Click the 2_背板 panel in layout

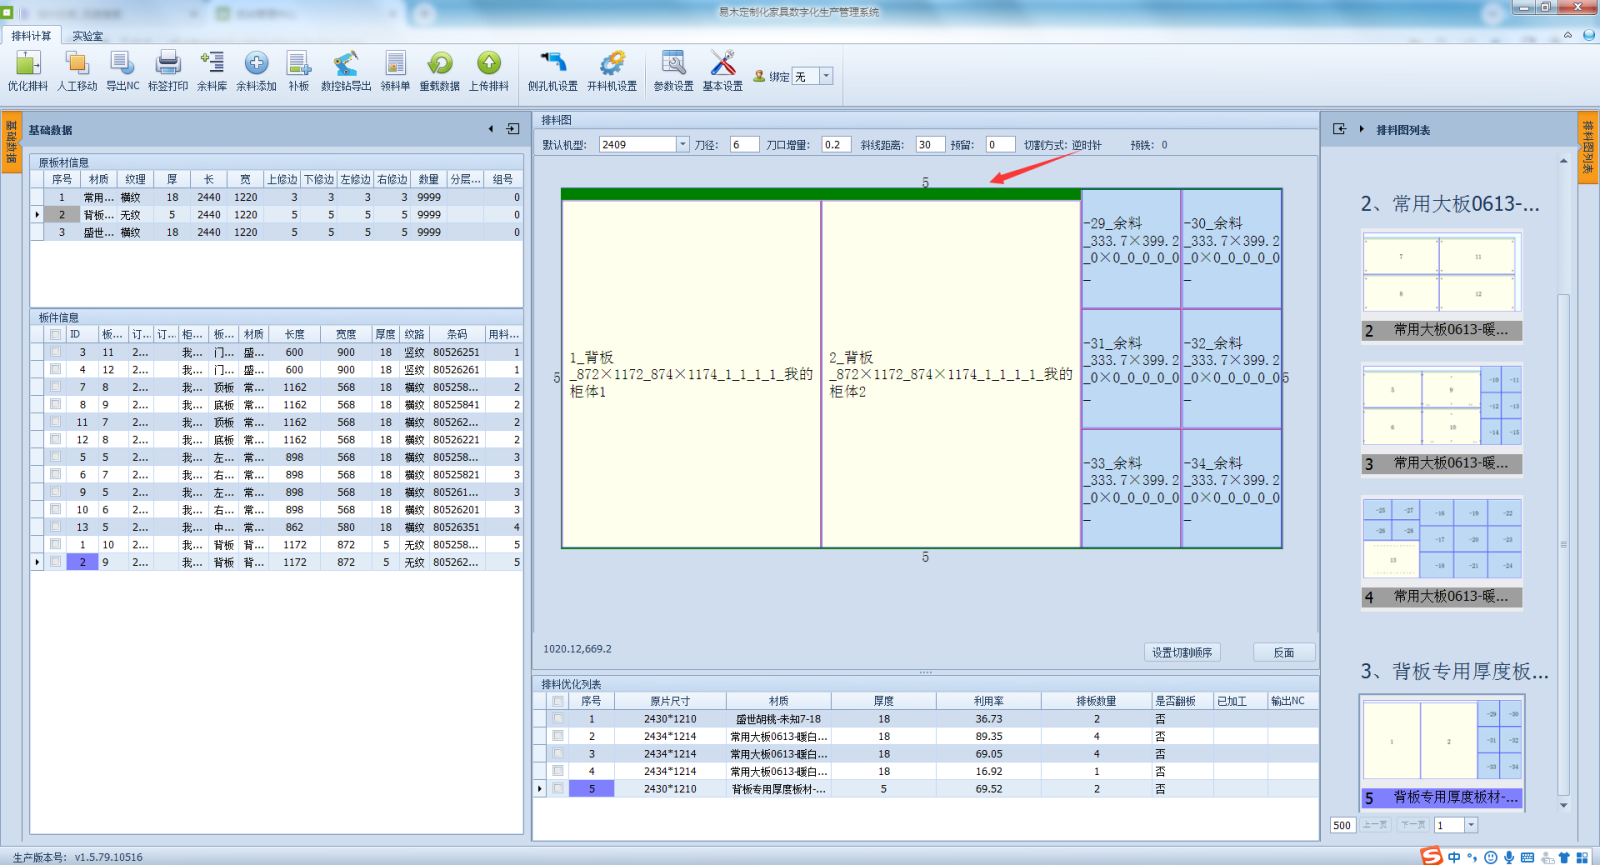pyautogui.click(x=951, y=374)
